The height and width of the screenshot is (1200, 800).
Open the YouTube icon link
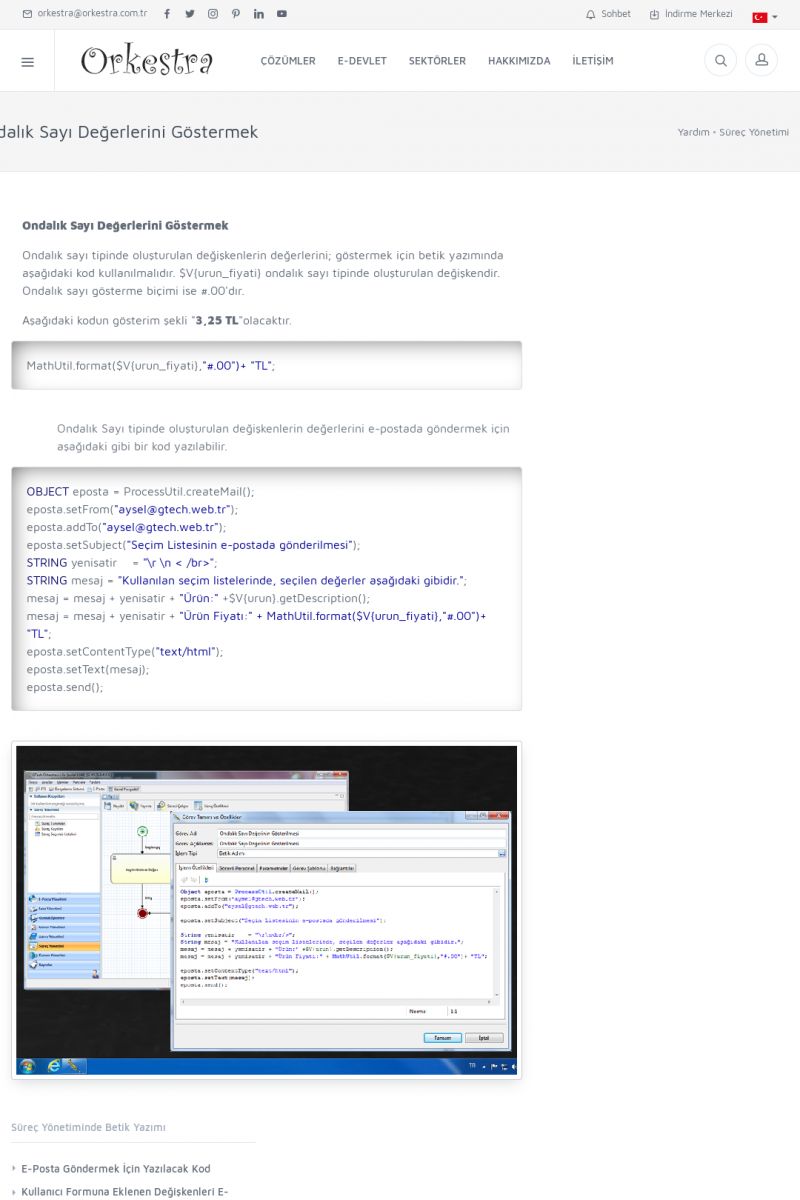click(282, 14)
